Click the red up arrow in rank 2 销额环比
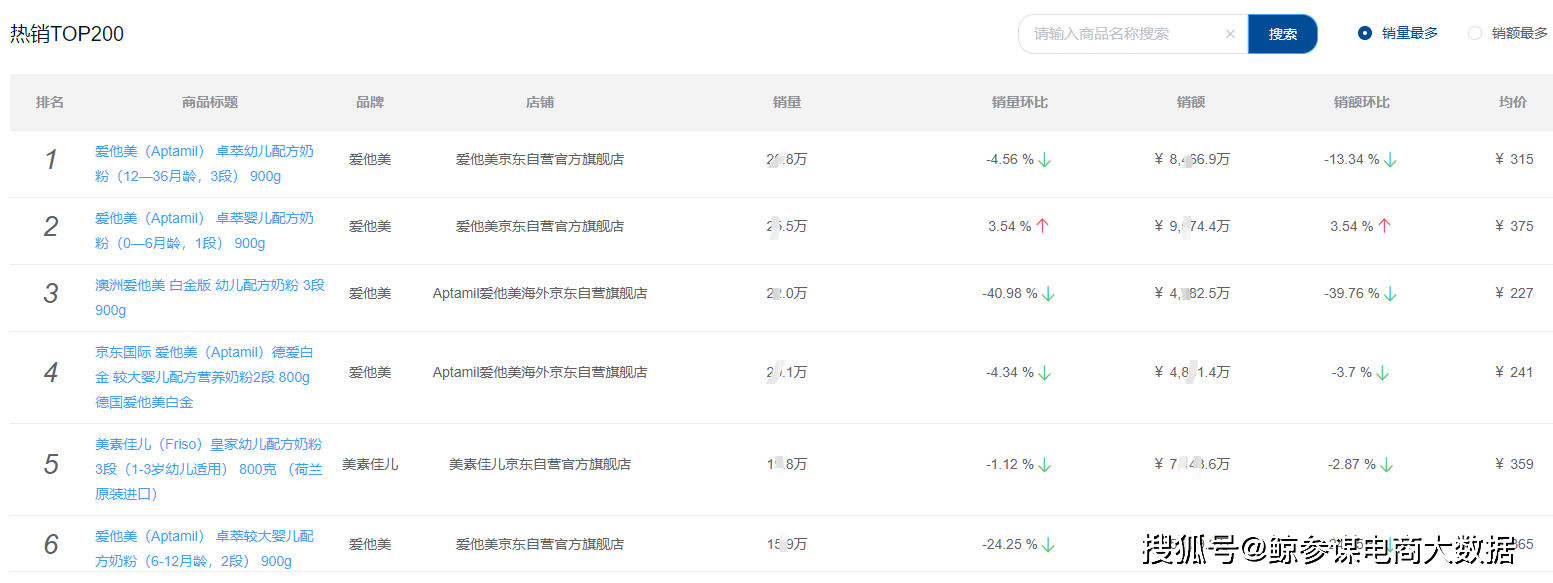 [1384, 227]
